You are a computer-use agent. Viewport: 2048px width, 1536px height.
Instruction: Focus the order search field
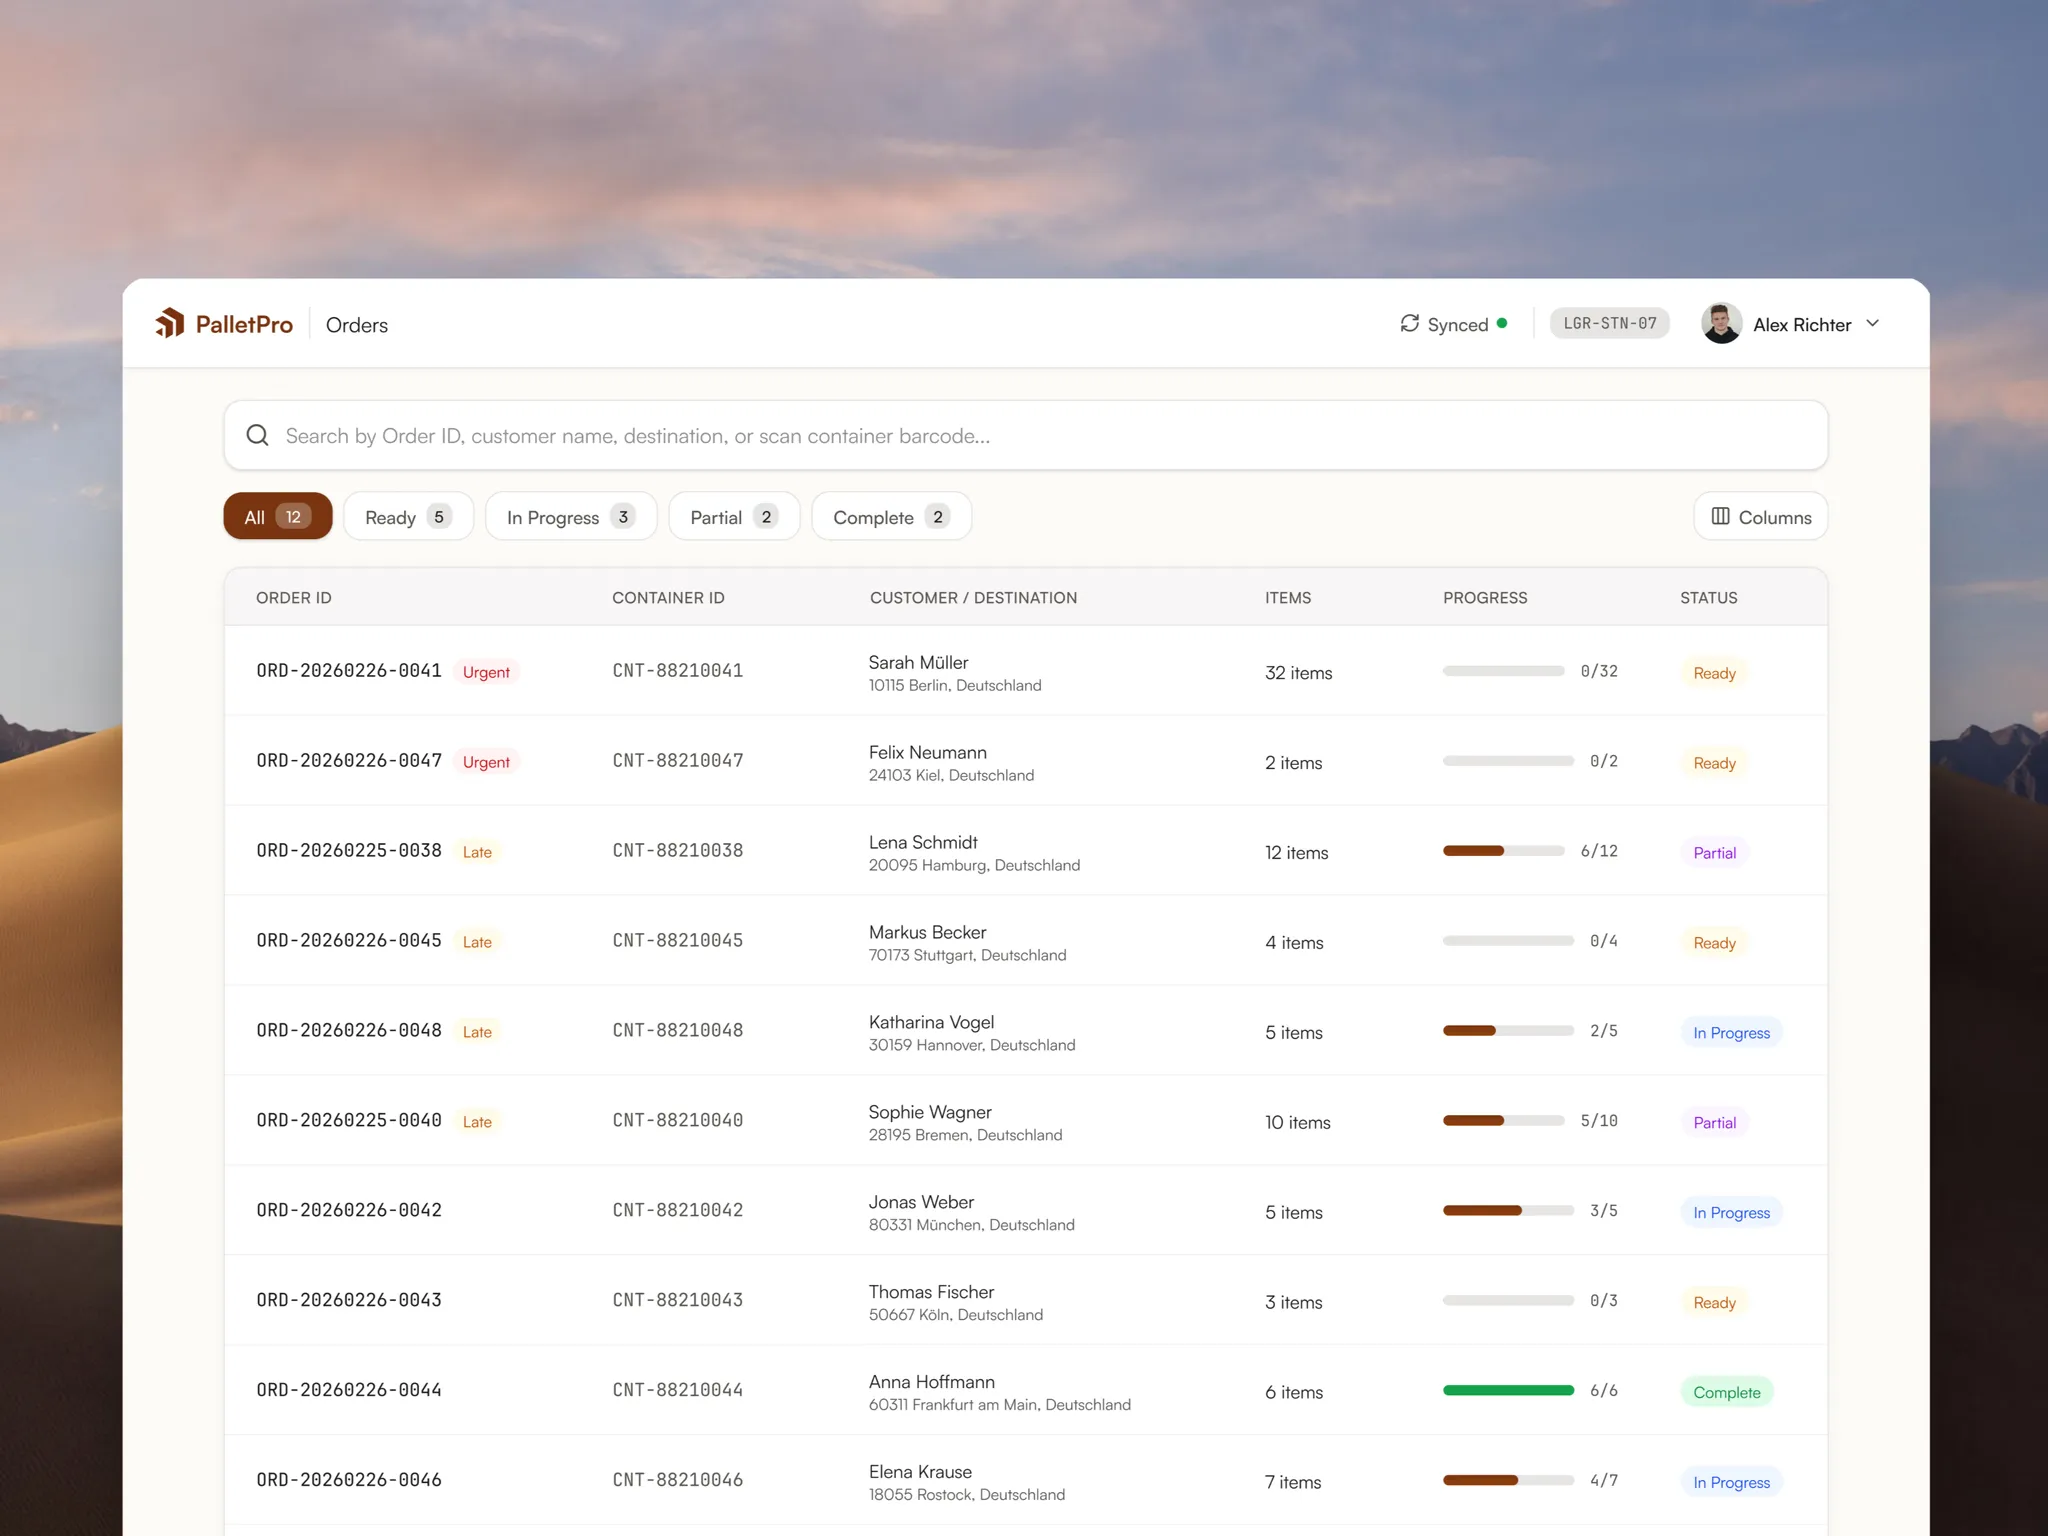tap(1026, 435)
